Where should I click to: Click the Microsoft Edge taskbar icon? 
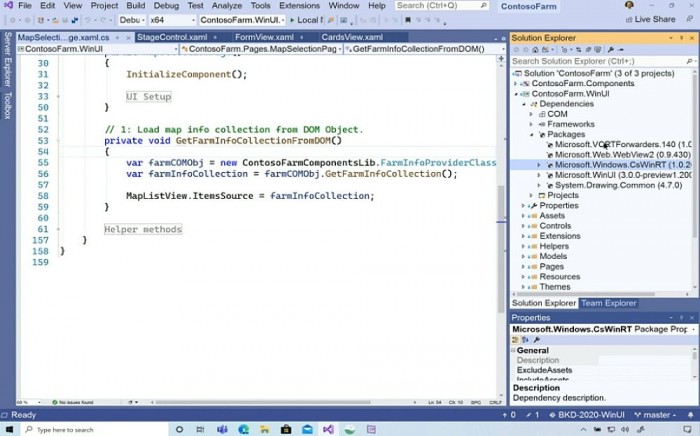[243, 429]
